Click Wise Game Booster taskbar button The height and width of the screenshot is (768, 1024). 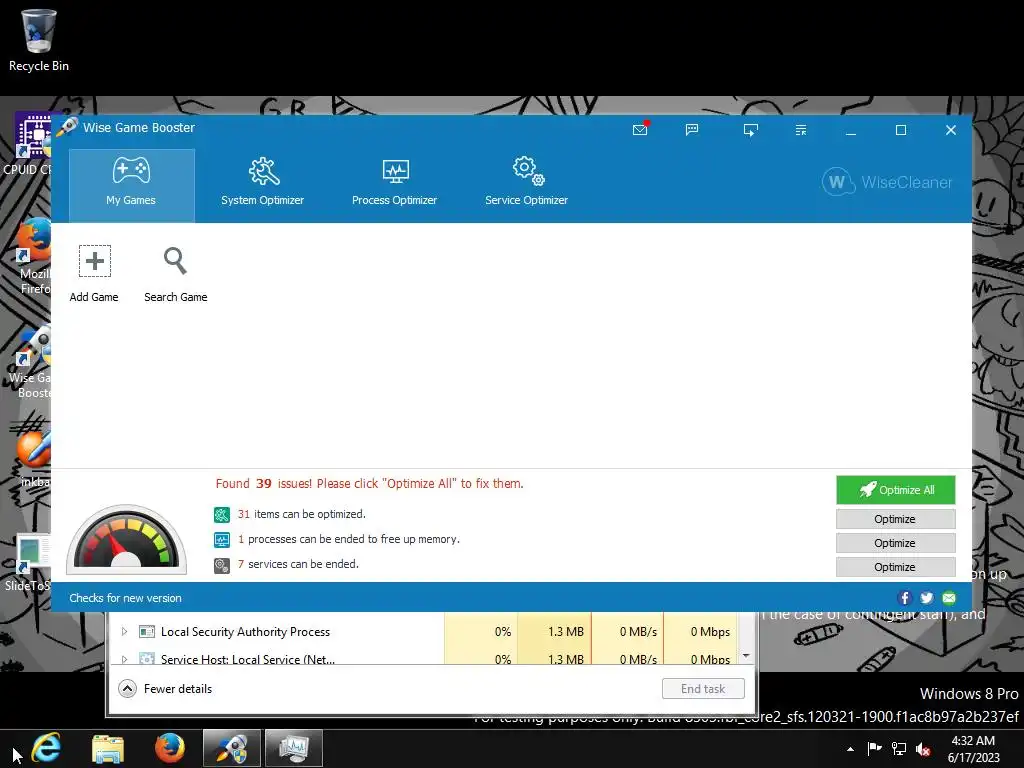pyautogui.click(x=232, y=748)
